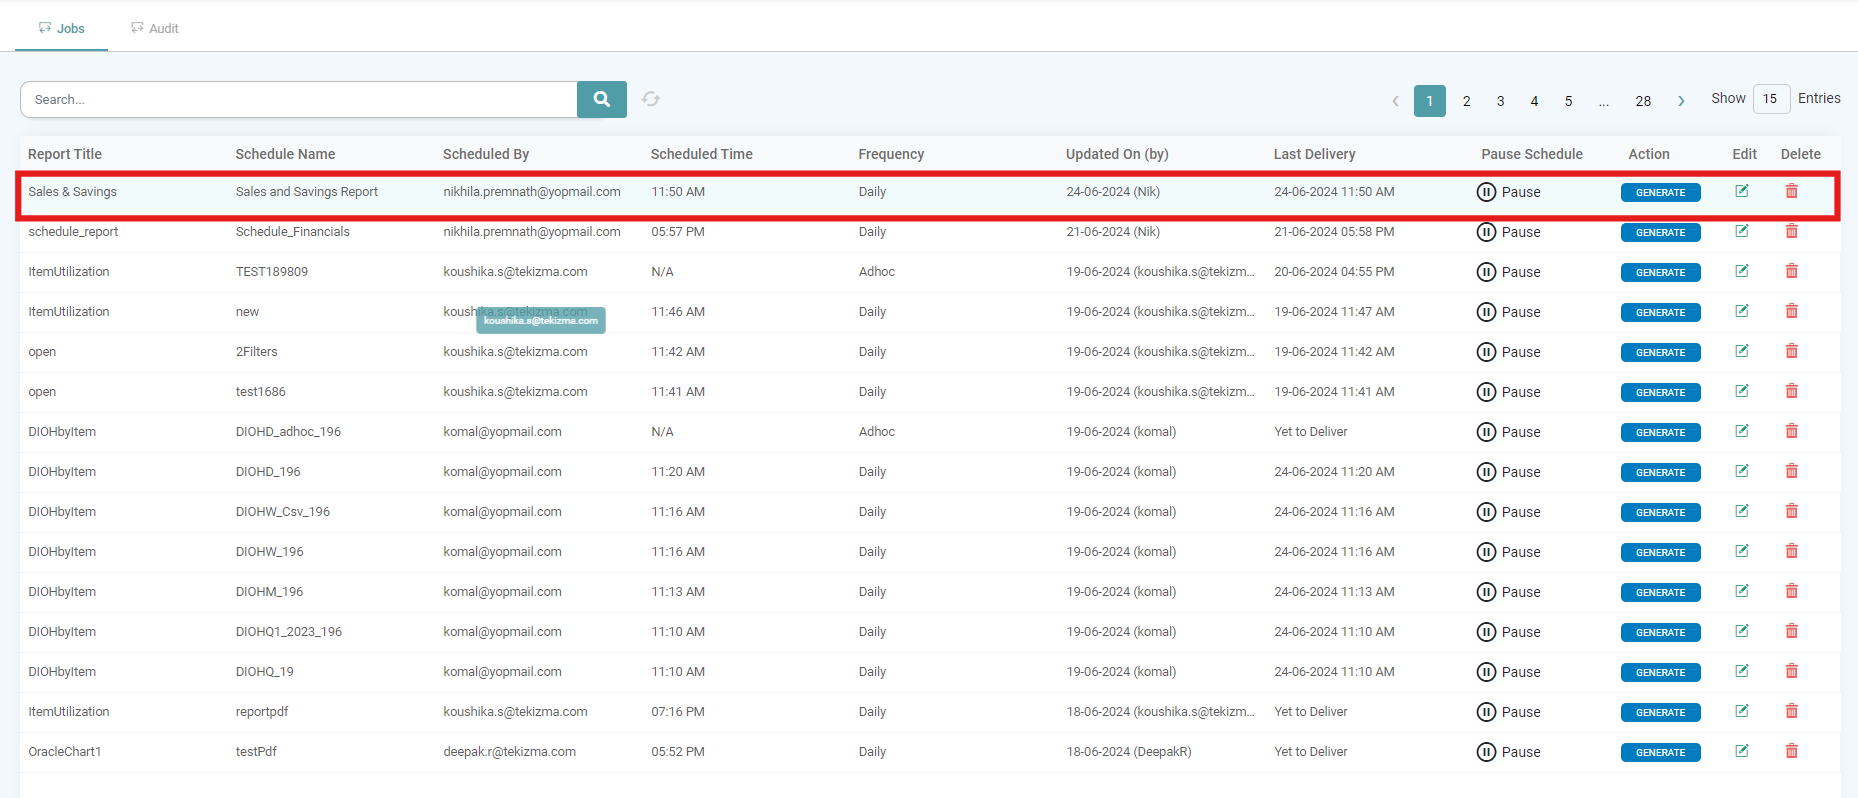1858x798 pixels.
Task: Edit the testPdf schedule
Action: [1741, 751]
